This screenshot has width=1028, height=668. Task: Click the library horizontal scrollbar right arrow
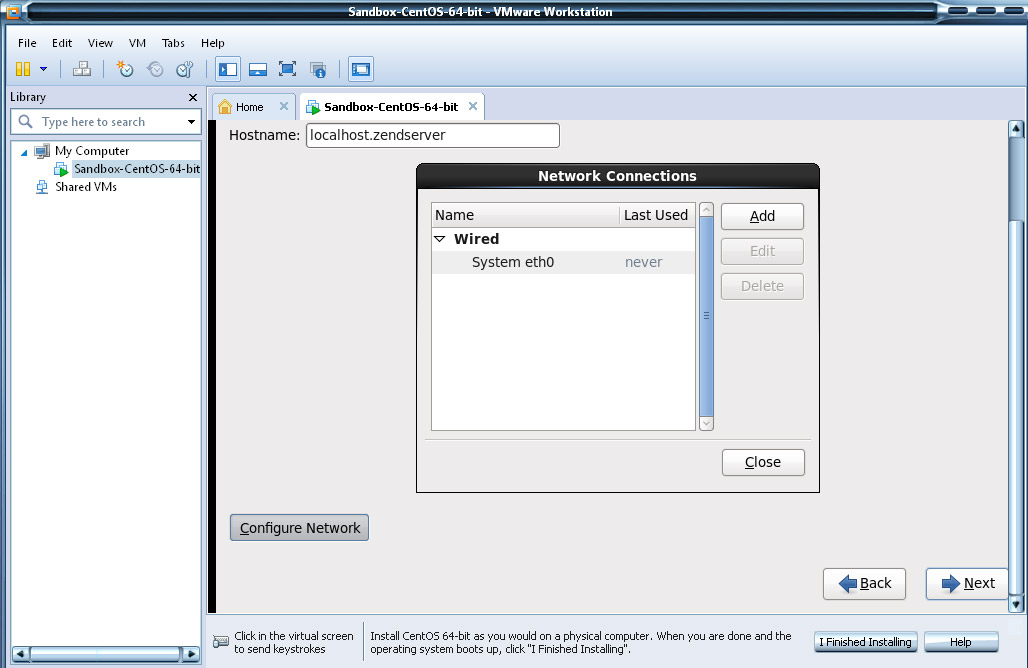191,654
